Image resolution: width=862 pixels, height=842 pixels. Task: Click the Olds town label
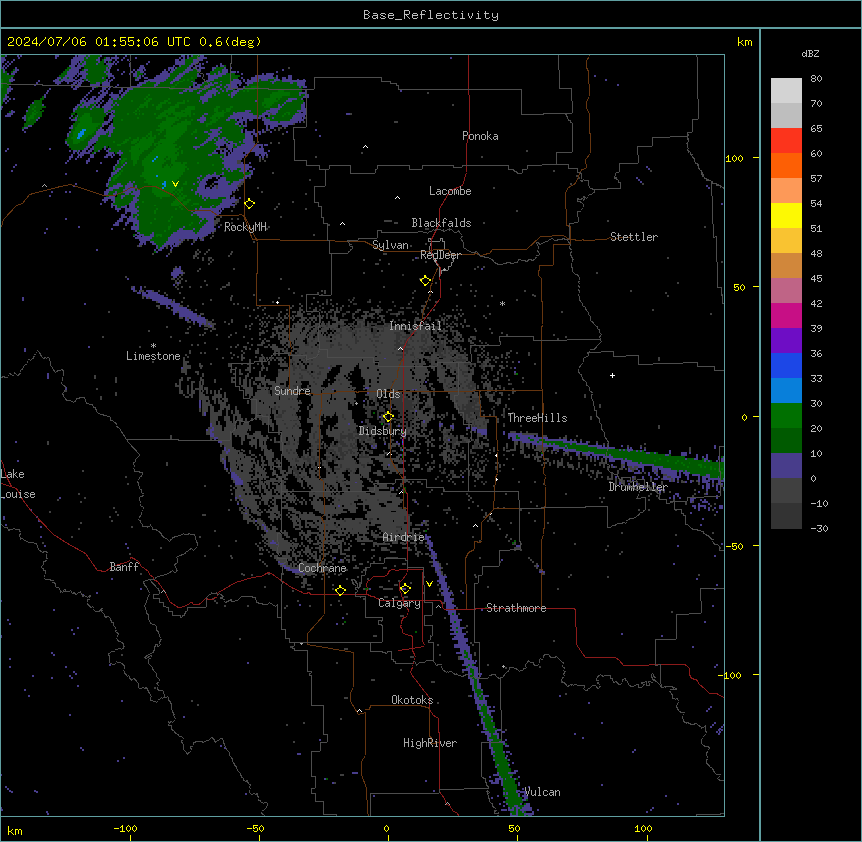click(388, 394)
